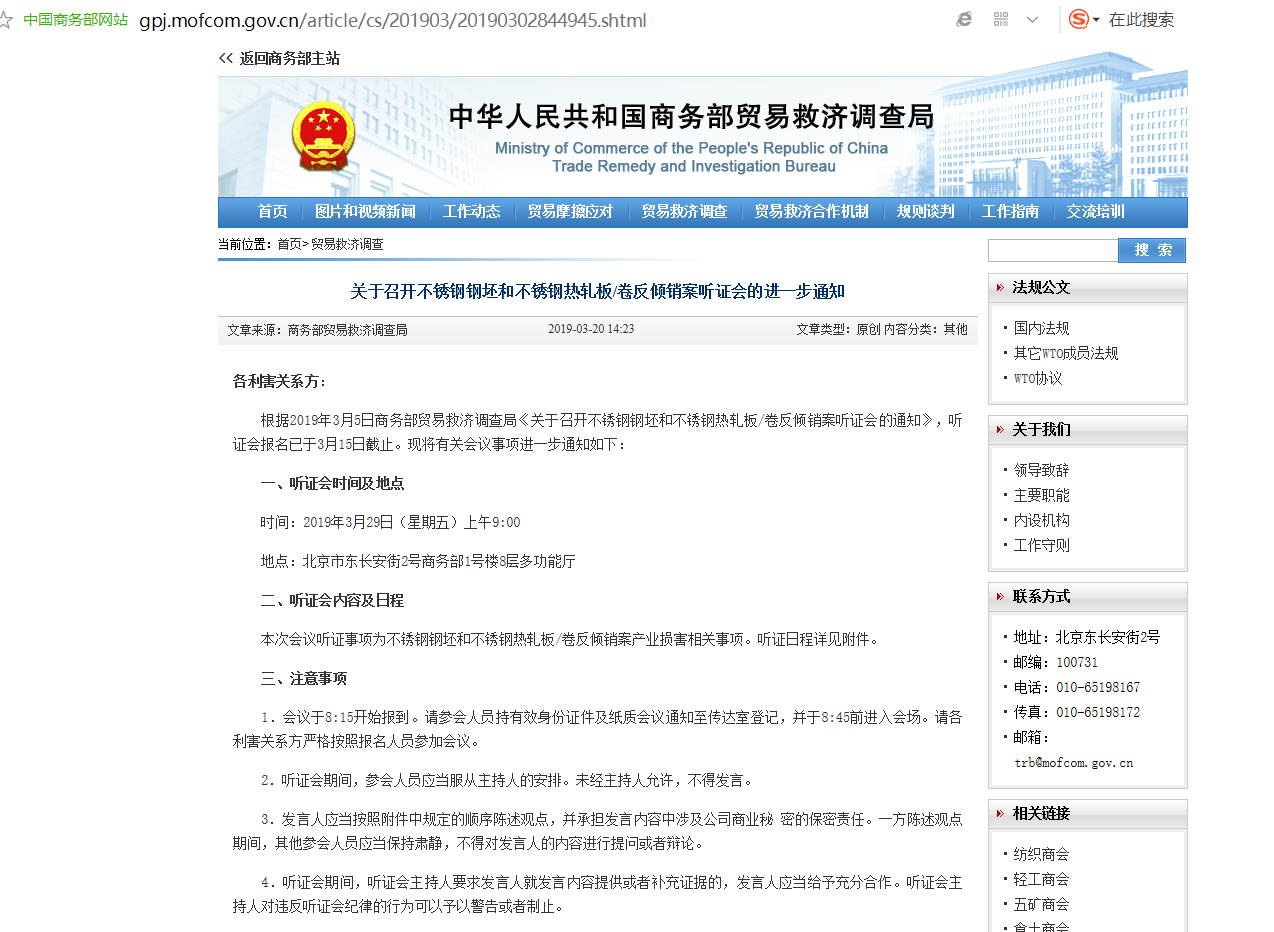Open the 内设机构 link
This screenshot has height=932, width=1274.
coord(1041,520)
